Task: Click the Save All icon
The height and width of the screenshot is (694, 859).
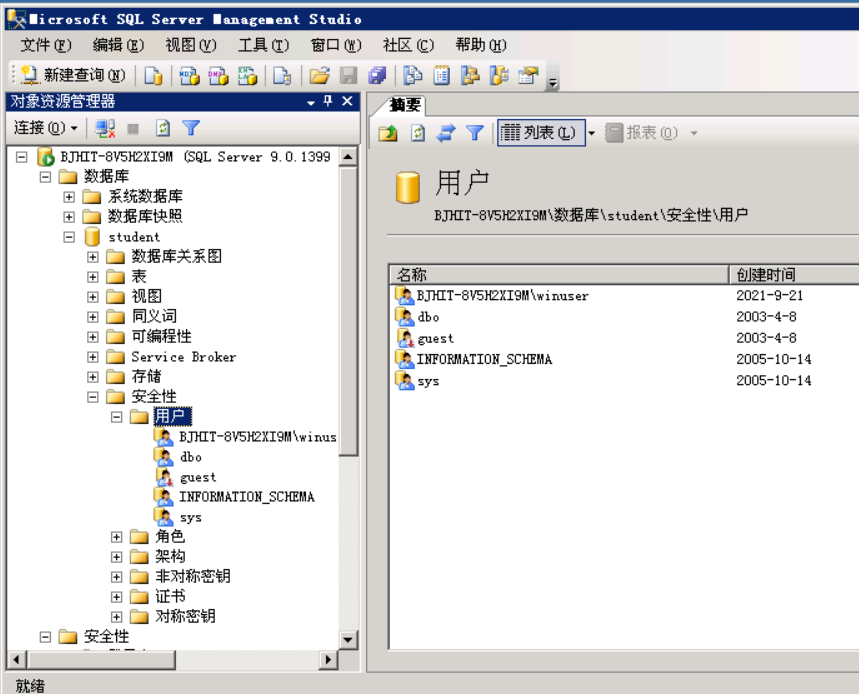Action: (x=377, y=76)
